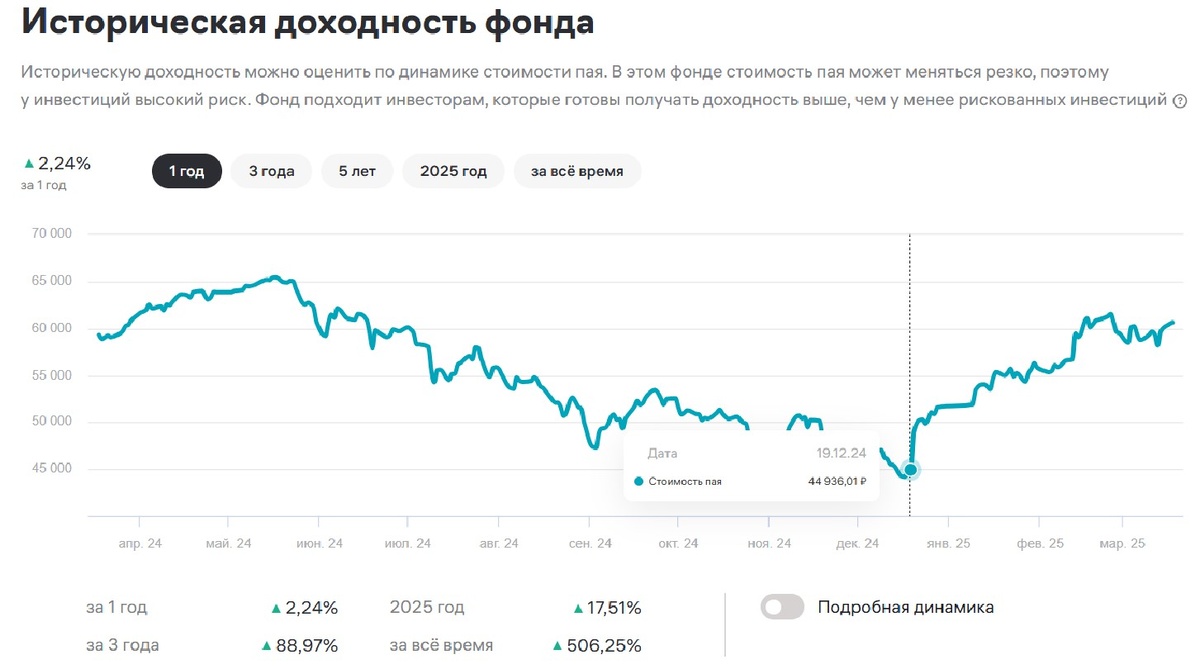Click the "506,25%" total return value
The width and height of the screenshot is (1200, 669).
602,644
